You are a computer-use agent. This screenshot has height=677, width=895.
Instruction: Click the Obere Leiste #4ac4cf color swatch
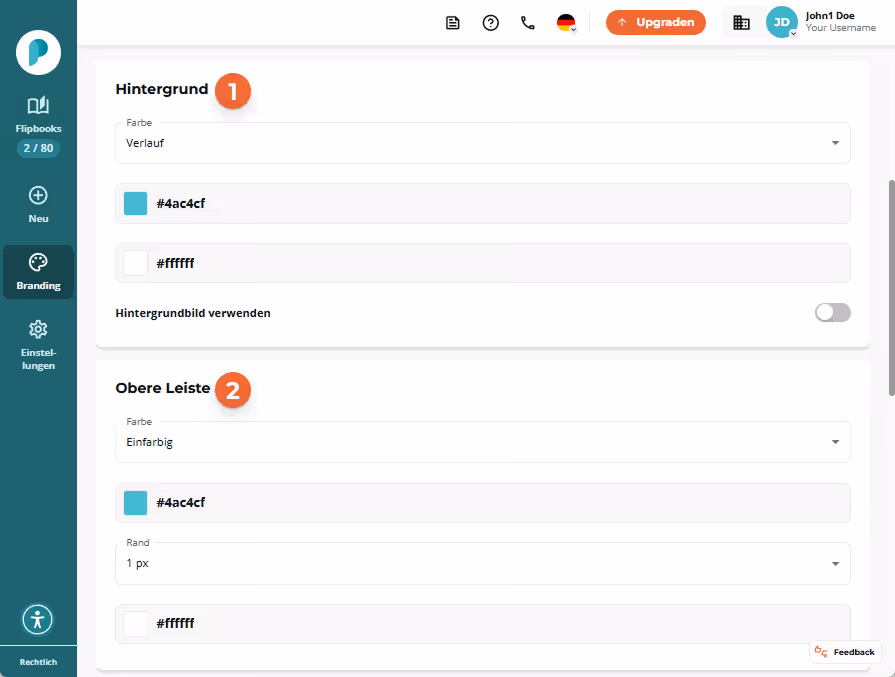(135, 503)
